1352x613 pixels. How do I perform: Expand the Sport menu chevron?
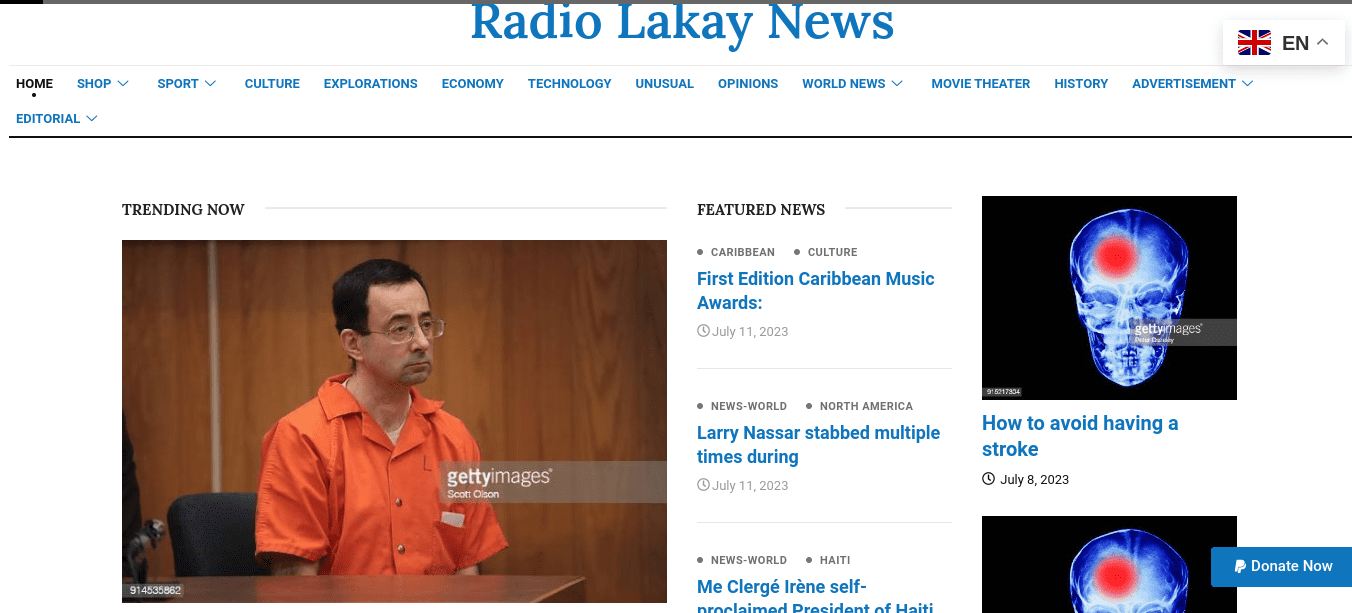click(x=211, y=84)
